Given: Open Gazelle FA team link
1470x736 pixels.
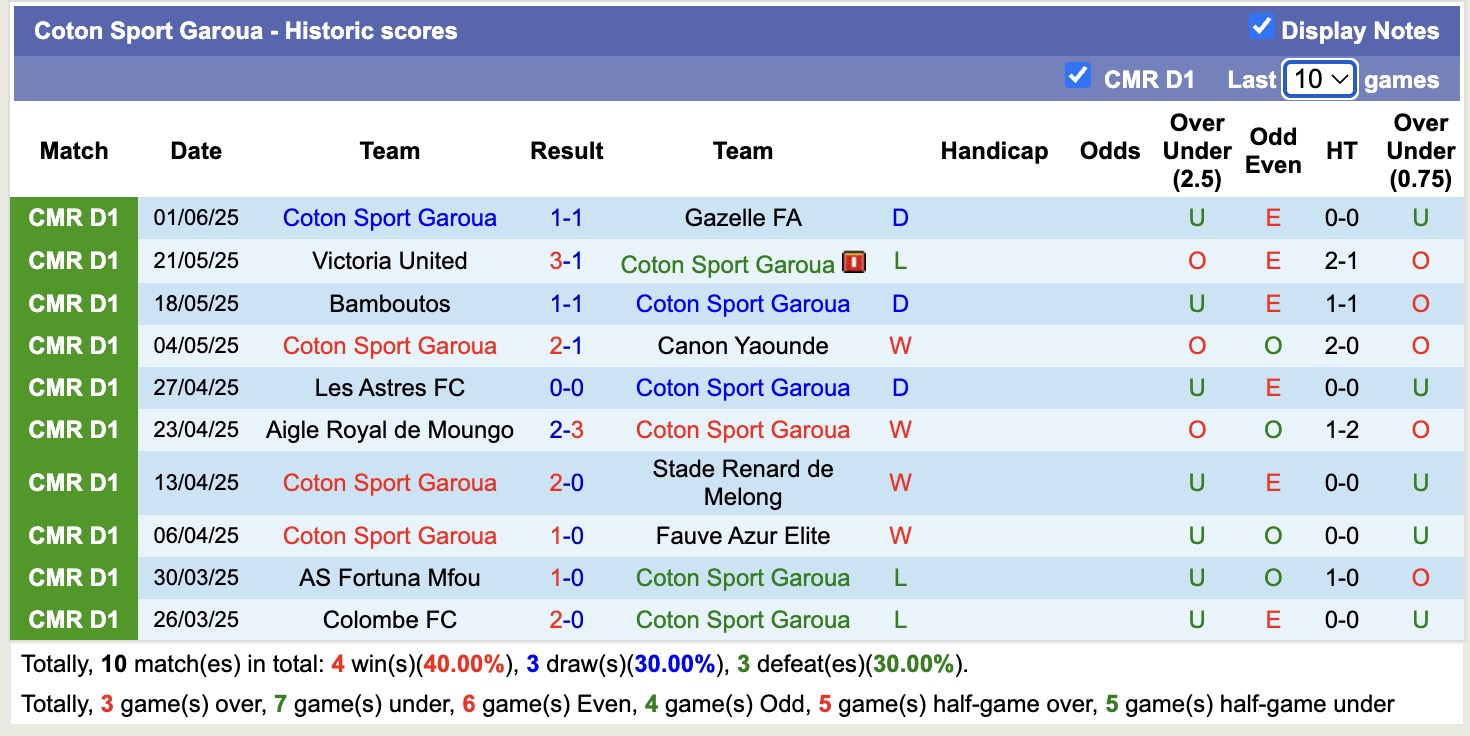Looking at the screenshot, I should click(743, 218).
